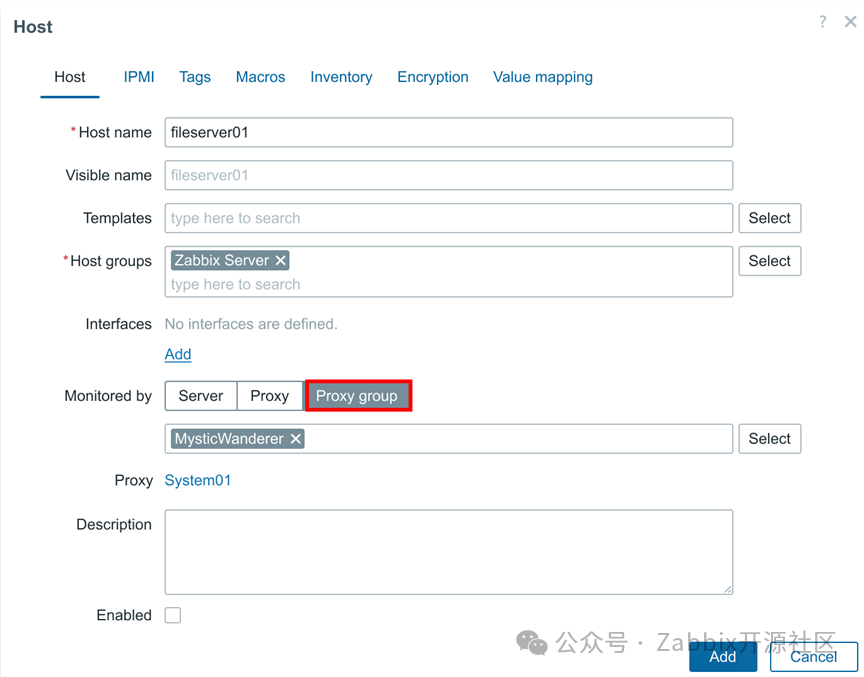Click Select button next to Templates
This screenshot has height=677, width=864.
[770, 218]
